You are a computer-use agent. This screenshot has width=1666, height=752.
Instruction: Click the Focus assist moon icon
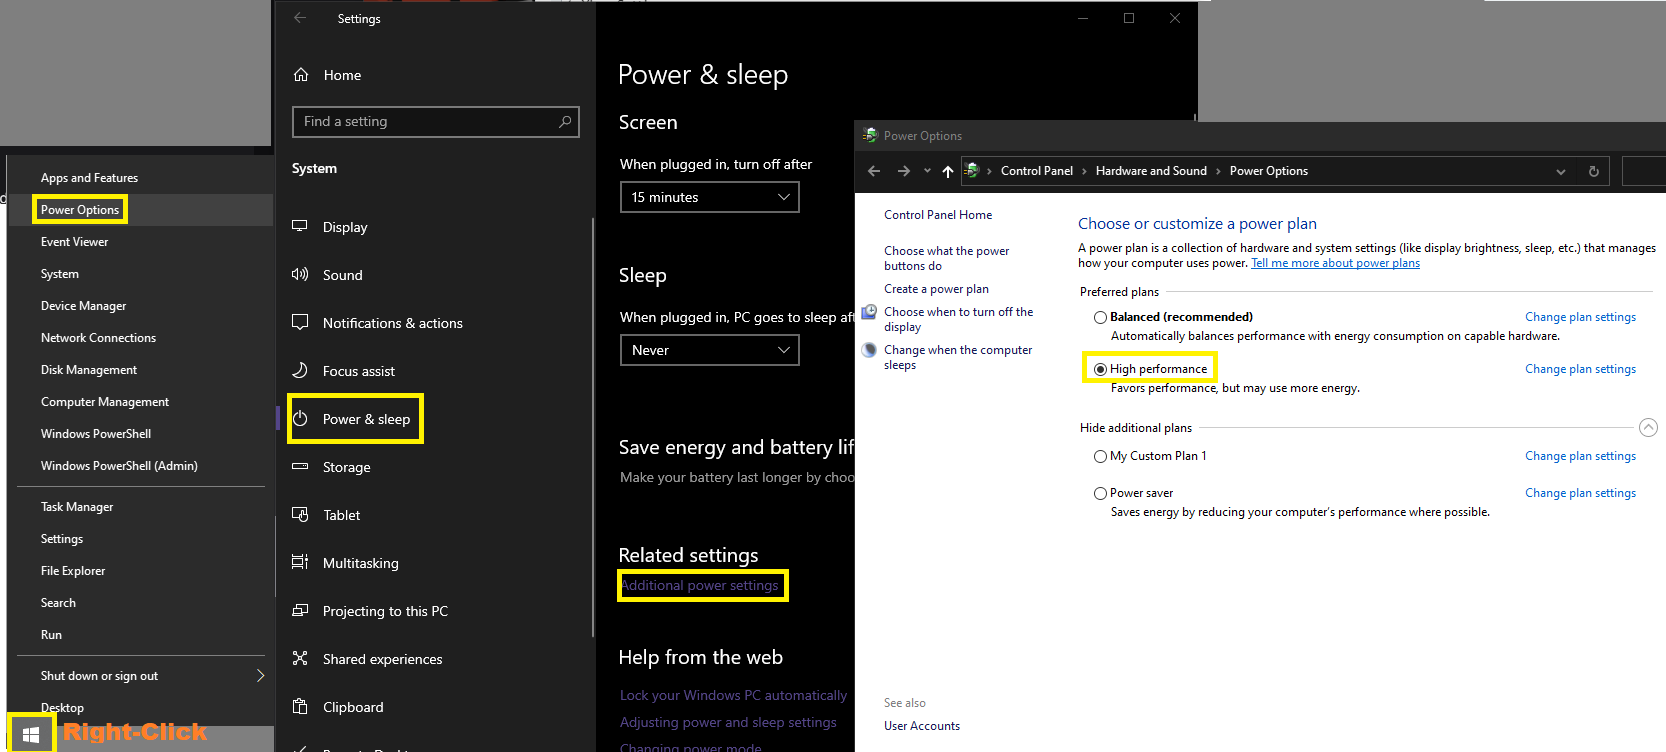[x=300, y=371]
